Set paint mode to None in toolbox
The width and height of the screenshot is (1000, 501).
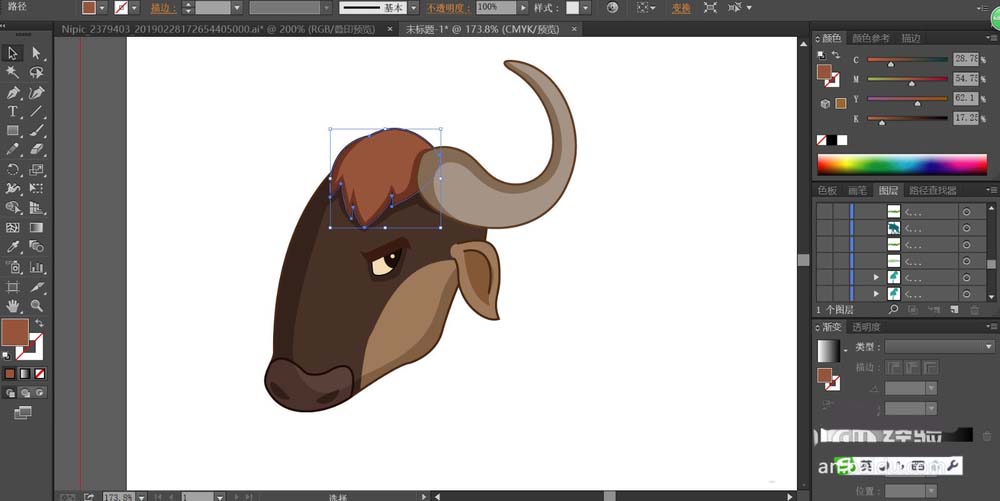click(x=40, y=374)
